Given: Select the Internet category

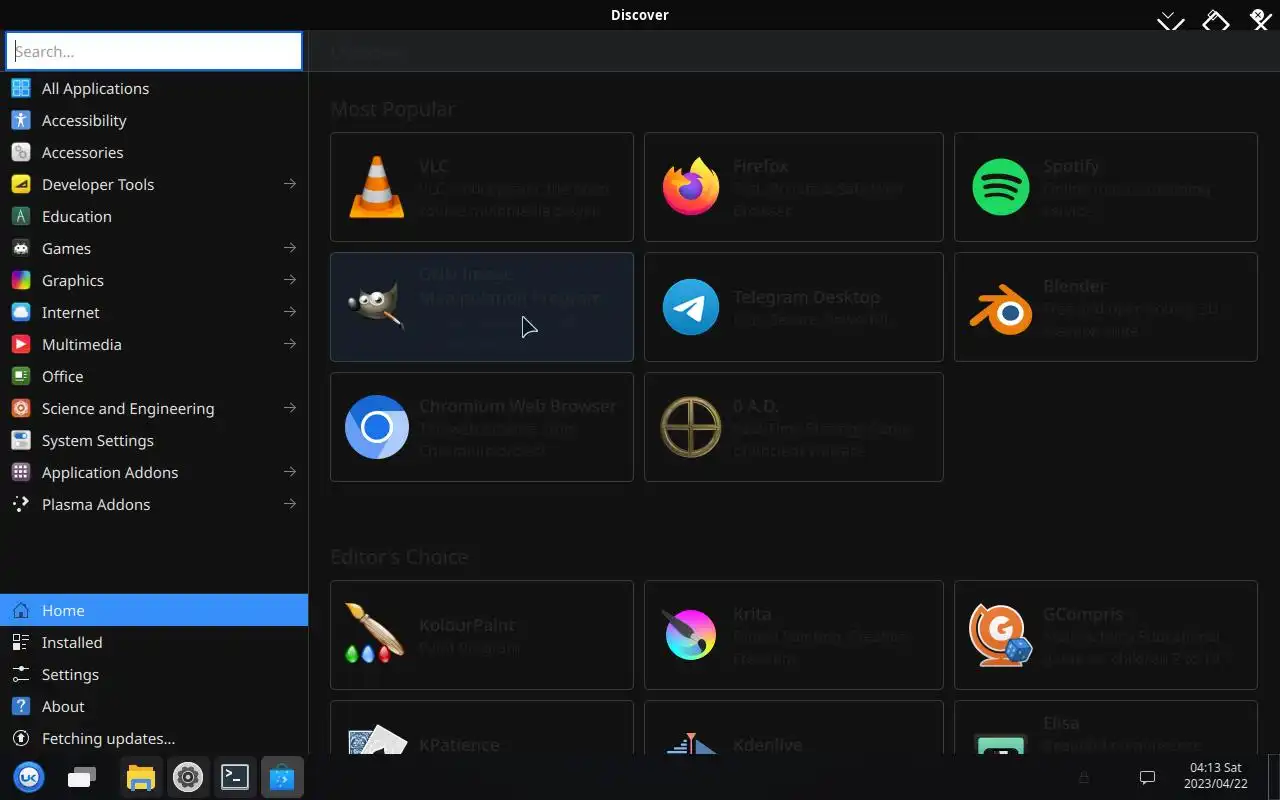Looking at the screenshot, I should pos(154,312).
